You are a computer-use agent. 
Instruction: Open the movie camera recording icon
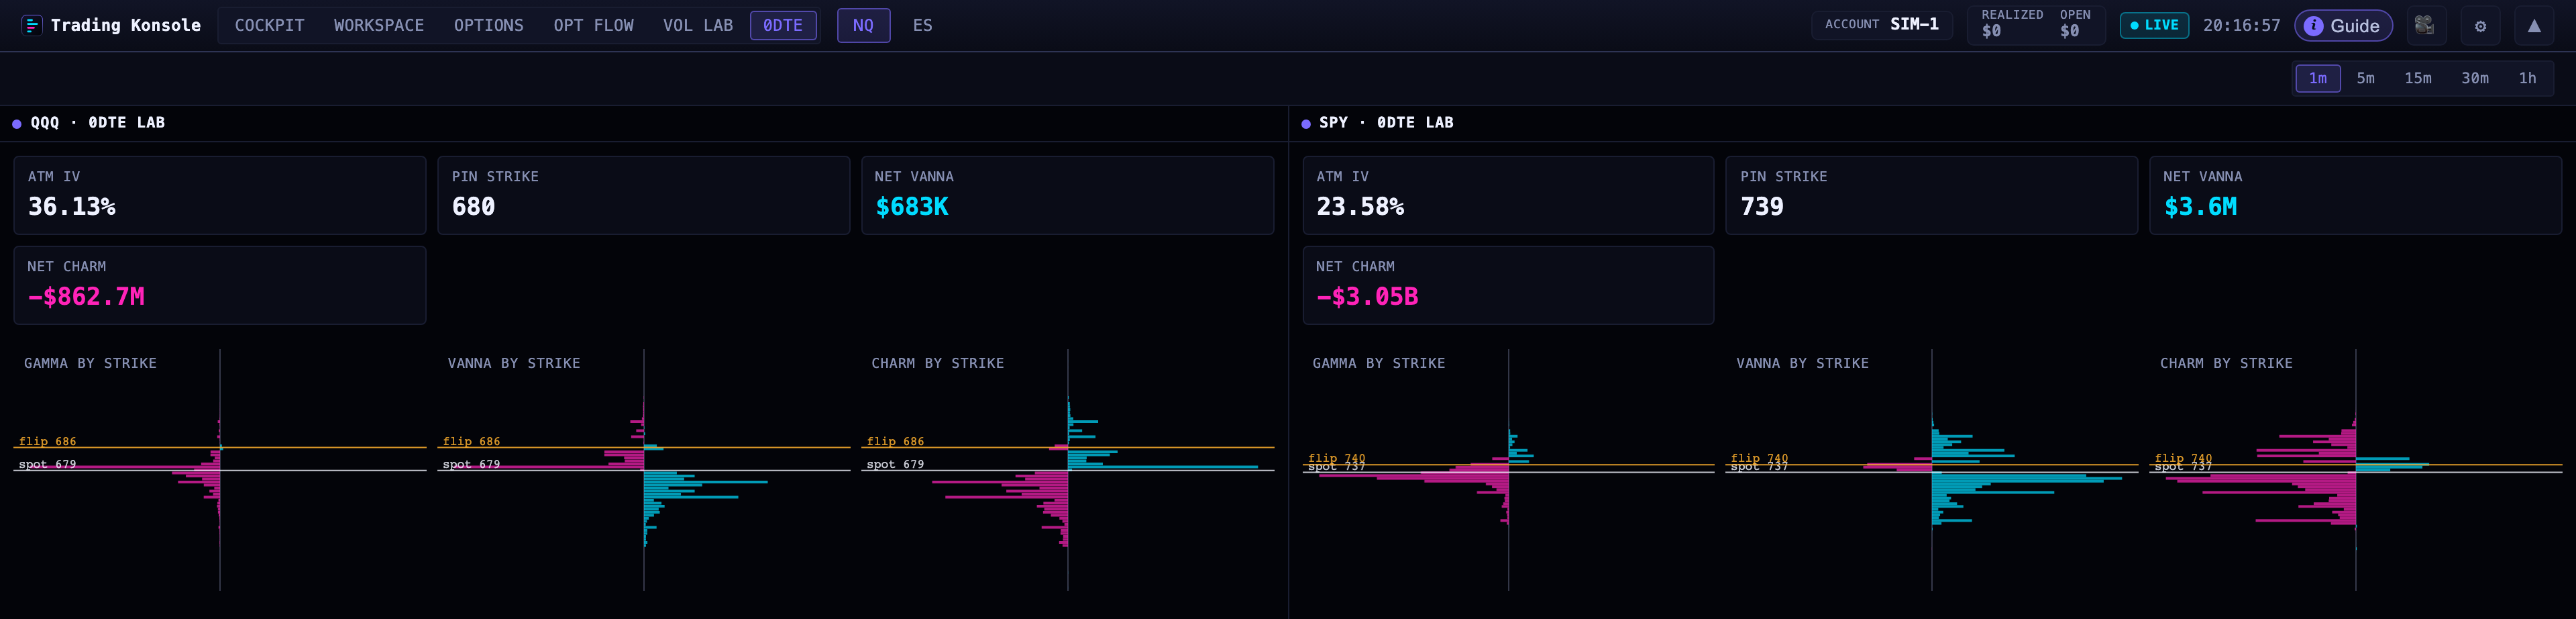coord(2423,25)
